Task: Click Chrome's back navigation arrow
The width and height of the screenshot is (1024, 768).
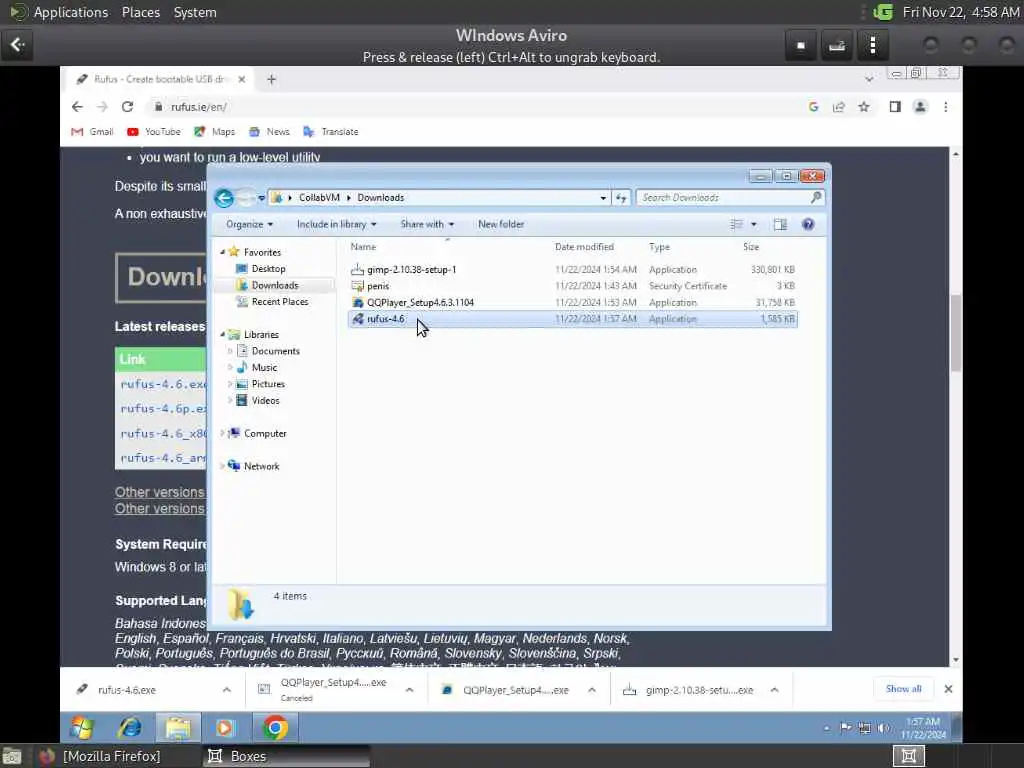Action: pos(78,107)
